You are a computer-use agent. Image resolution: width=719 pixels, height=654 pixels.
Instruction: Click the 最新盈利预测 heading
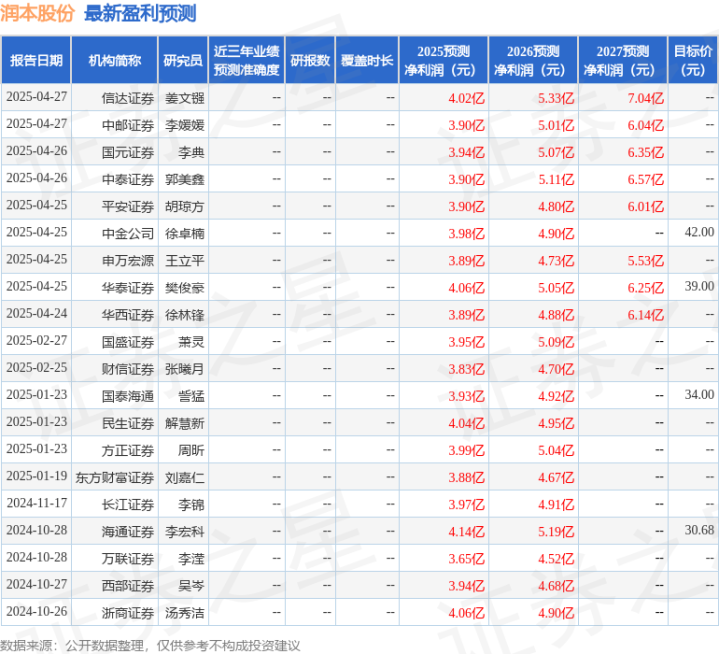point(140,13)
